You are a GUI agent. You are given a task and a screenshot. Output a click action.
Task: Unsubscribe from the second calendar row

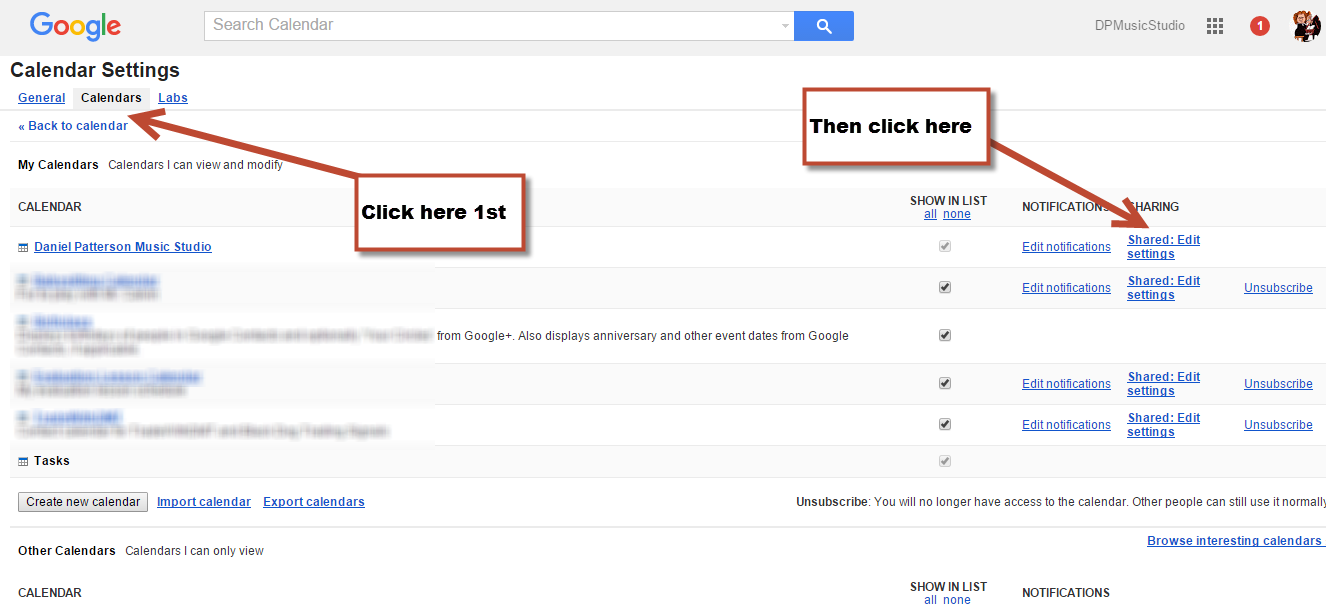[x=1278, y=288]
